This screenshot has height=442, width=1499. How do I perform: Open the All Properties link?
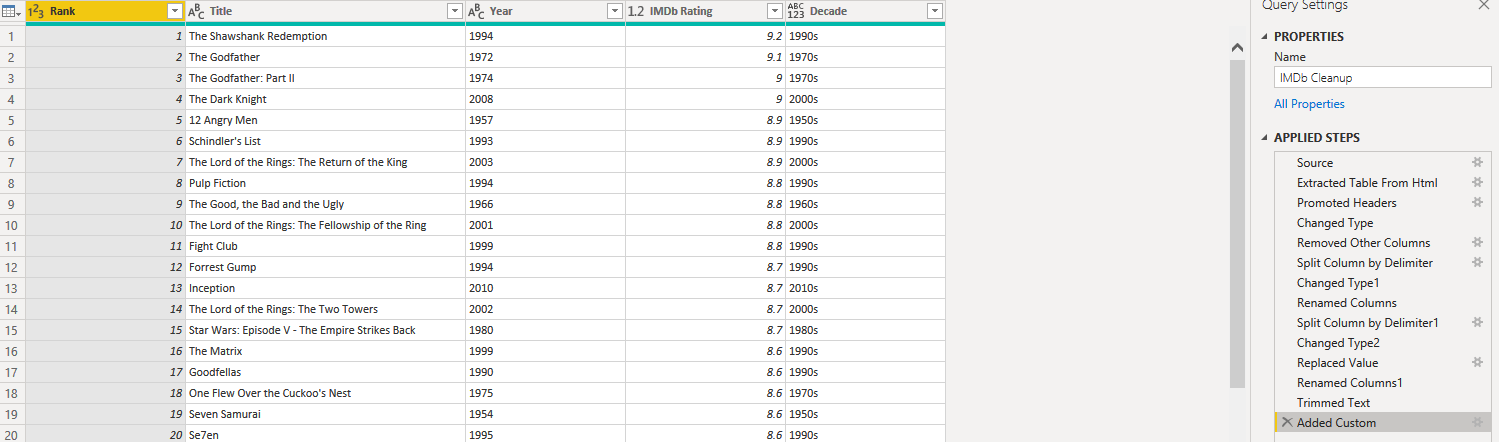1309,104
